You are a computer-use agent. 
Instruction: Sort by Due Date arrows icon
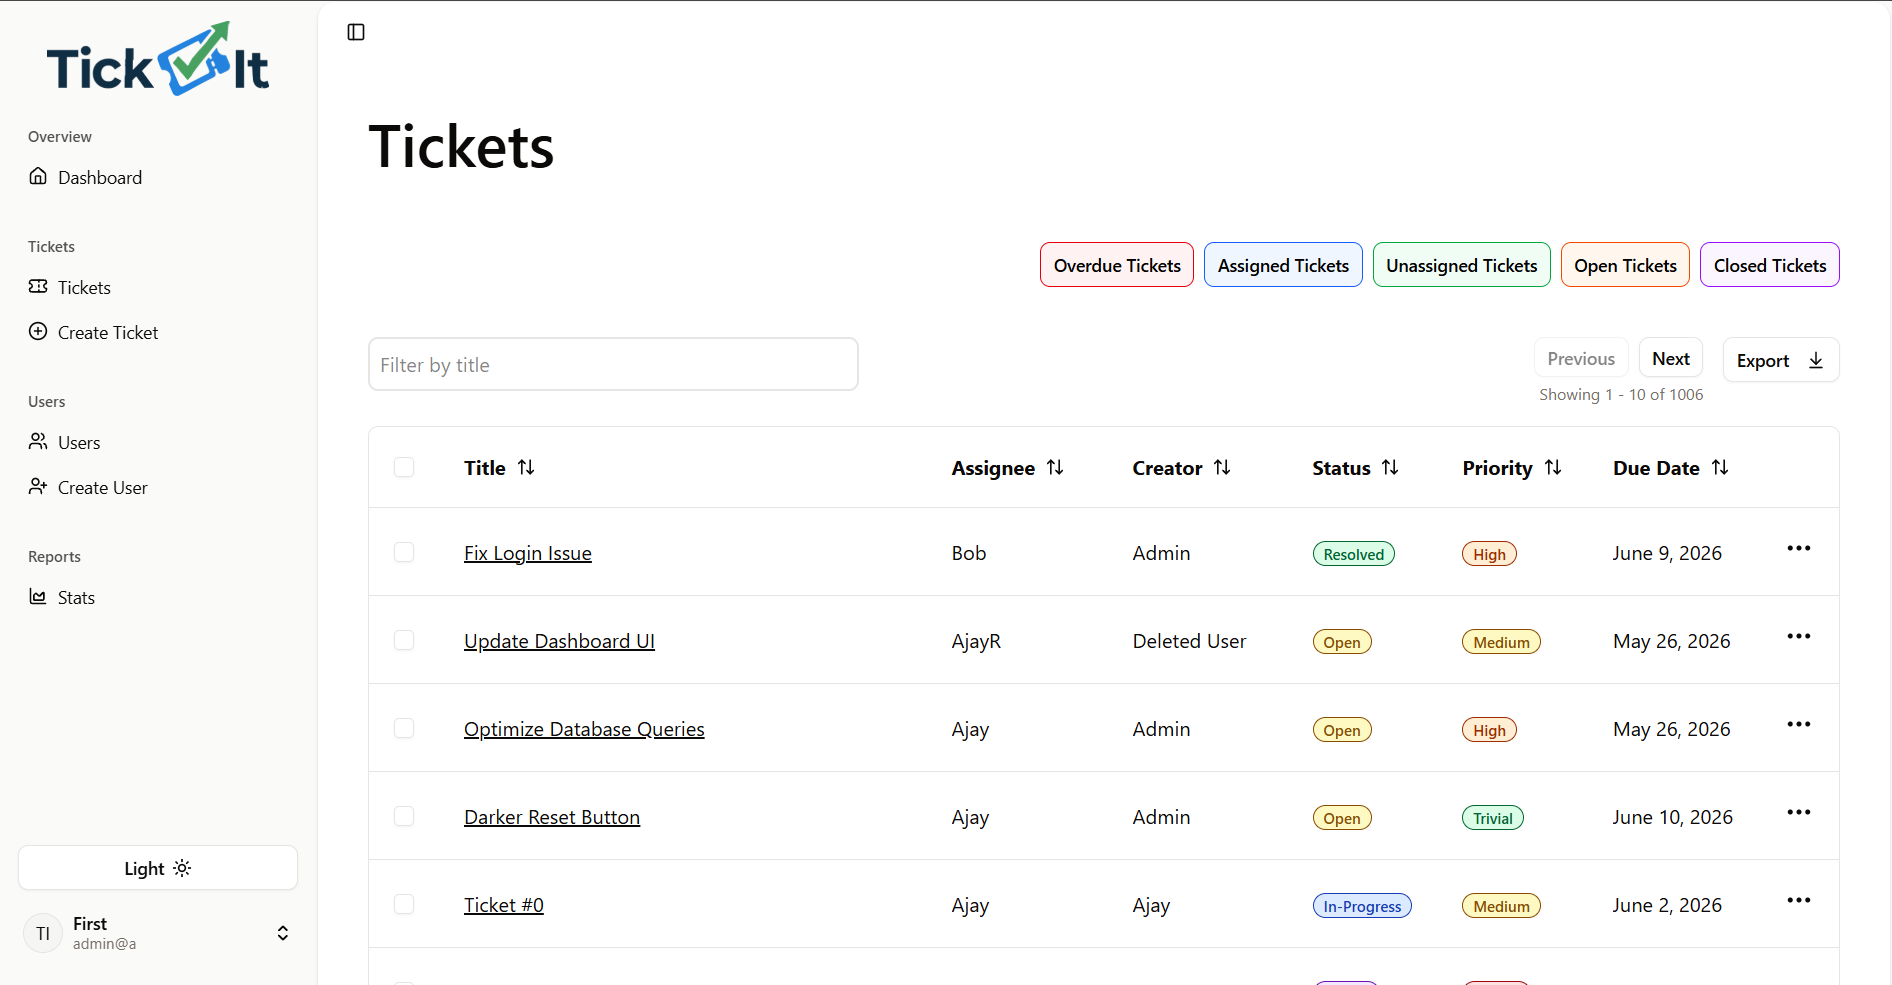click(1720, 467)
